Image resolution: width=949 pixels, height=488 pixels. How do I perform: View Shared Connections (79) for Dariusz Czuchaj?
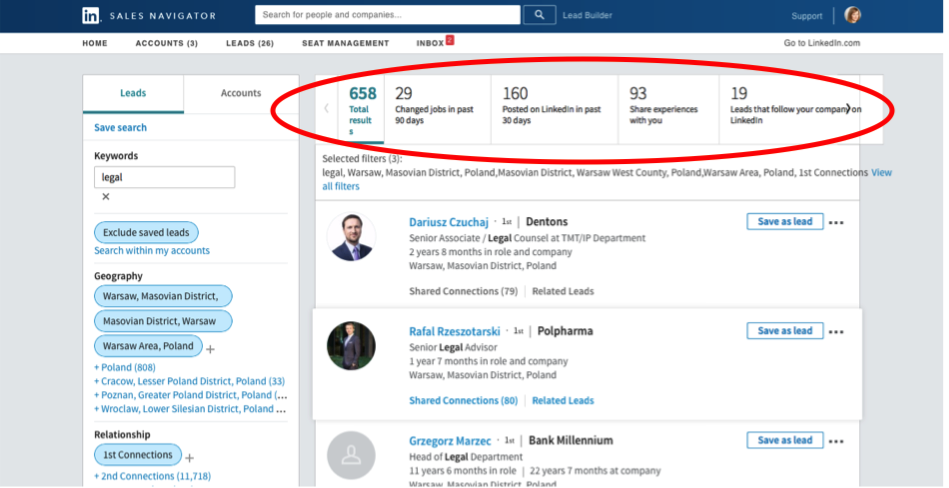pyautogui.click(x=464, y=291)
